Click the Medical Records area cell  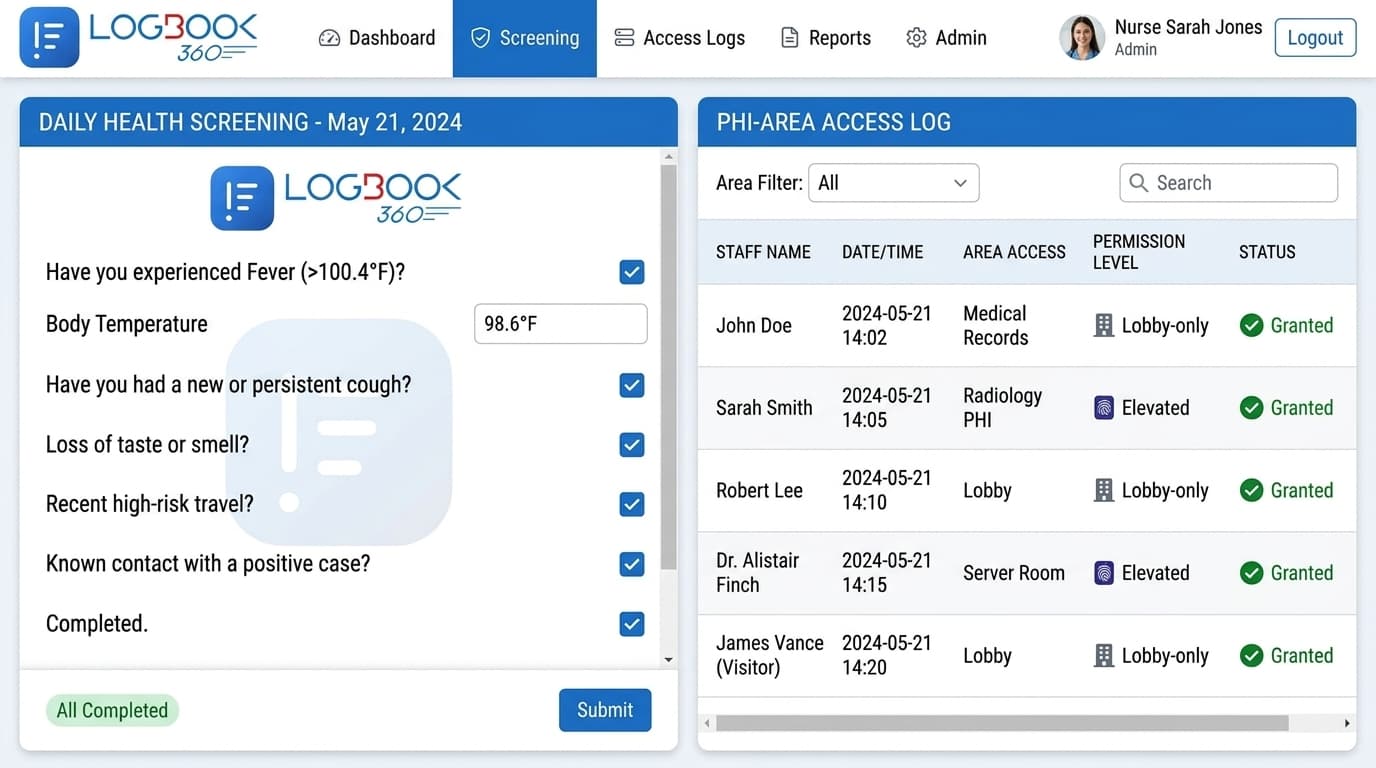coord(995,325)
